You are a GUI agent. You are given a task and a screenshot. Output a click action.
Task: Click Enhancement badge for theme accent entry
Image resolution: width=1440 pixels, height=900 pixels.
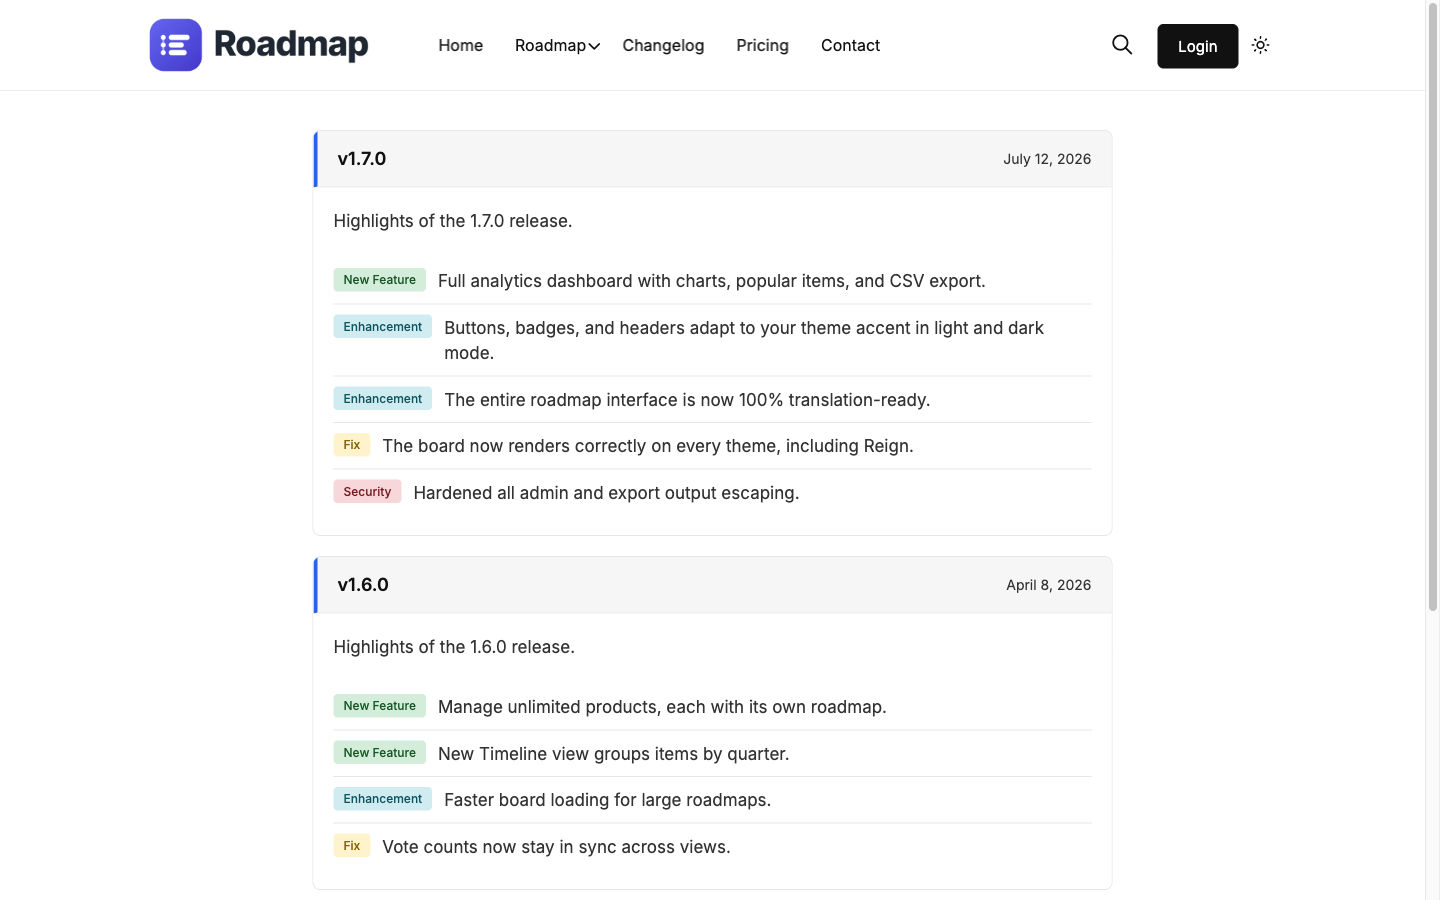coord(383,327)
